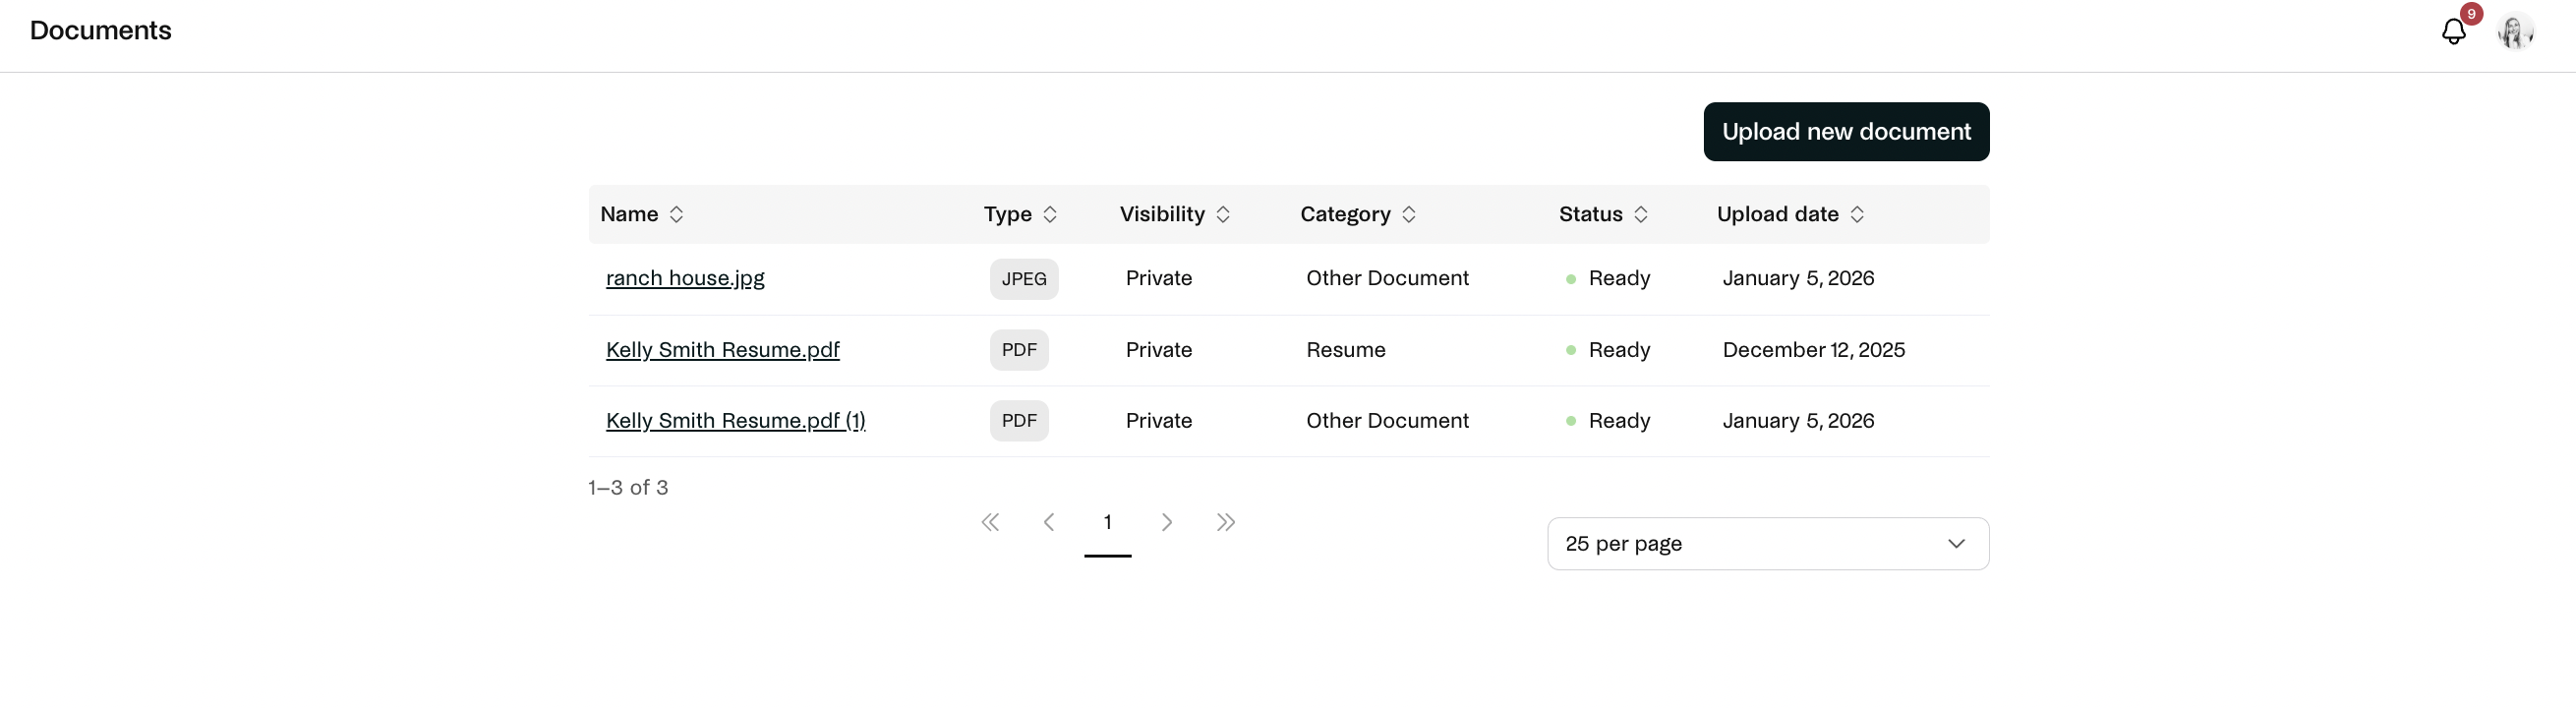Sort by Status column
The height and width of the screenshot is (708, 2576).
1603,214
